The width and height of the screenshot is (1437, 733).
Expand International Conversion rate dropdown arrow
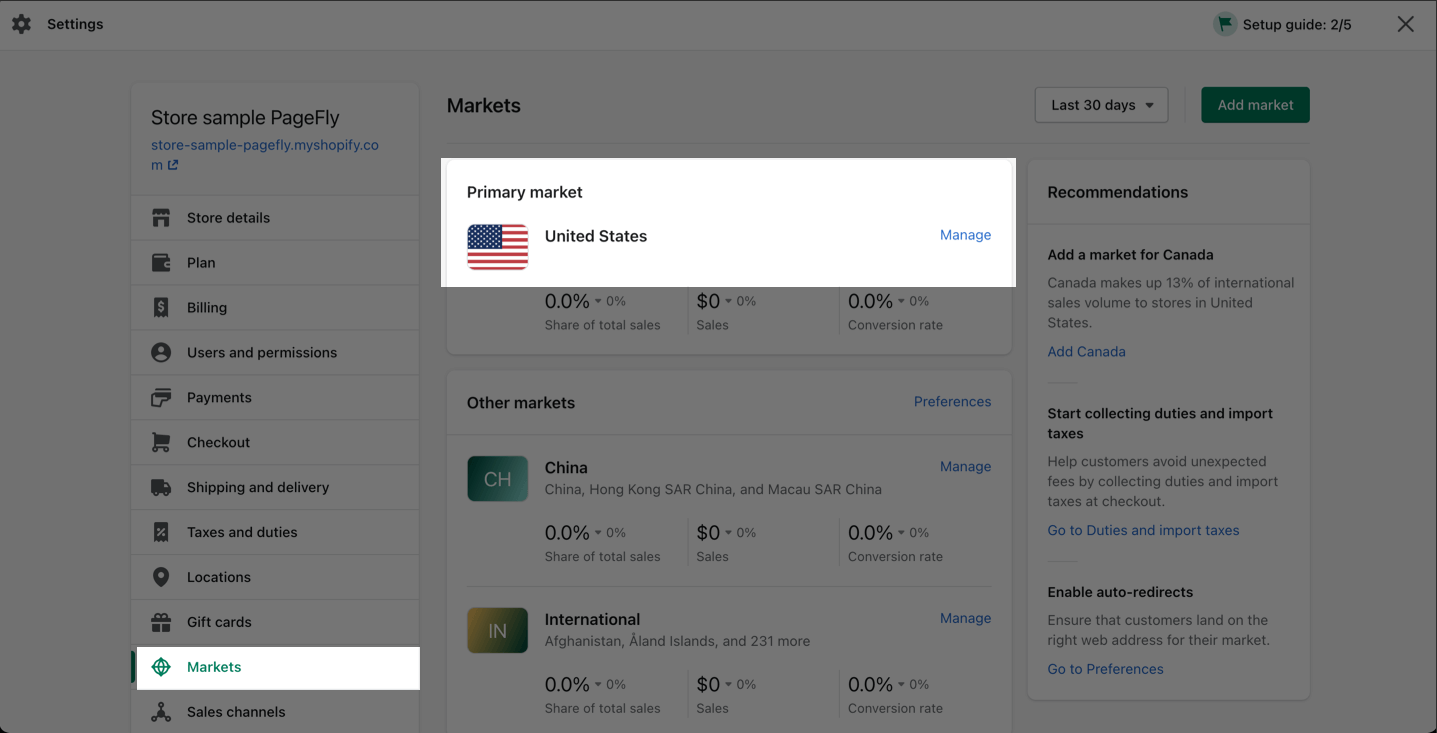click(902, 685)
